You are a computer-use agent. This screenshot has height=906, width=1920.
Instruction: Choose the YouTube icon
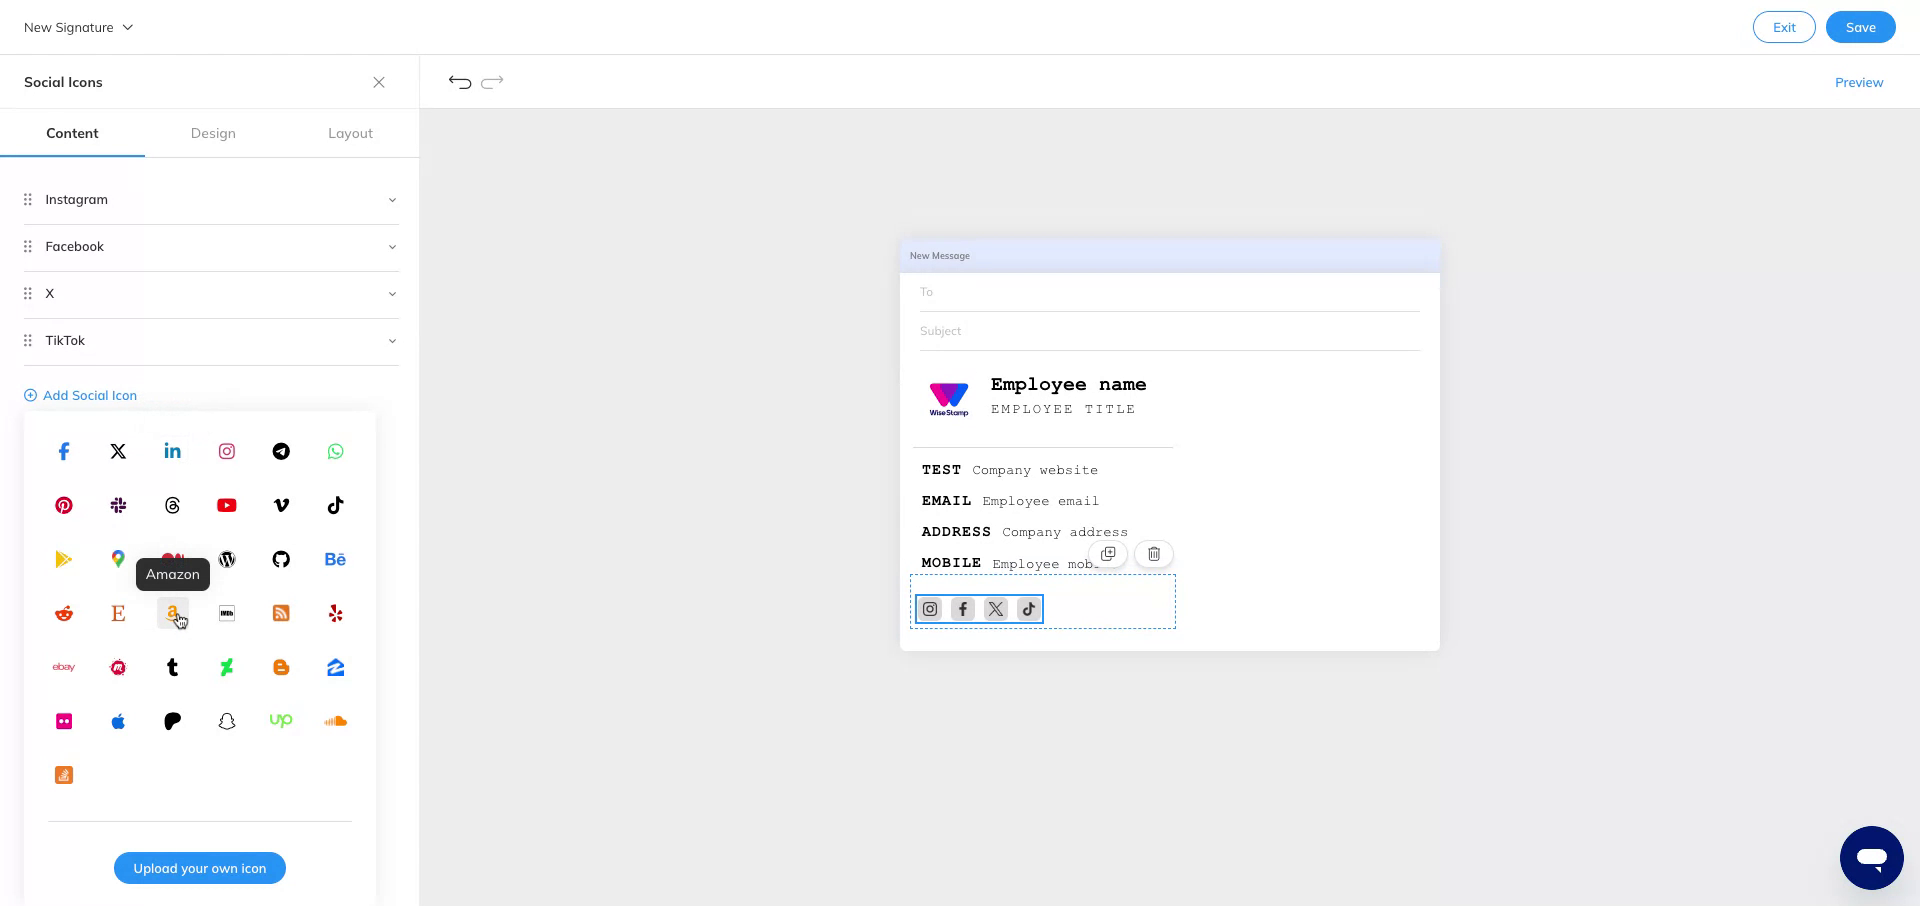[226, 505]
